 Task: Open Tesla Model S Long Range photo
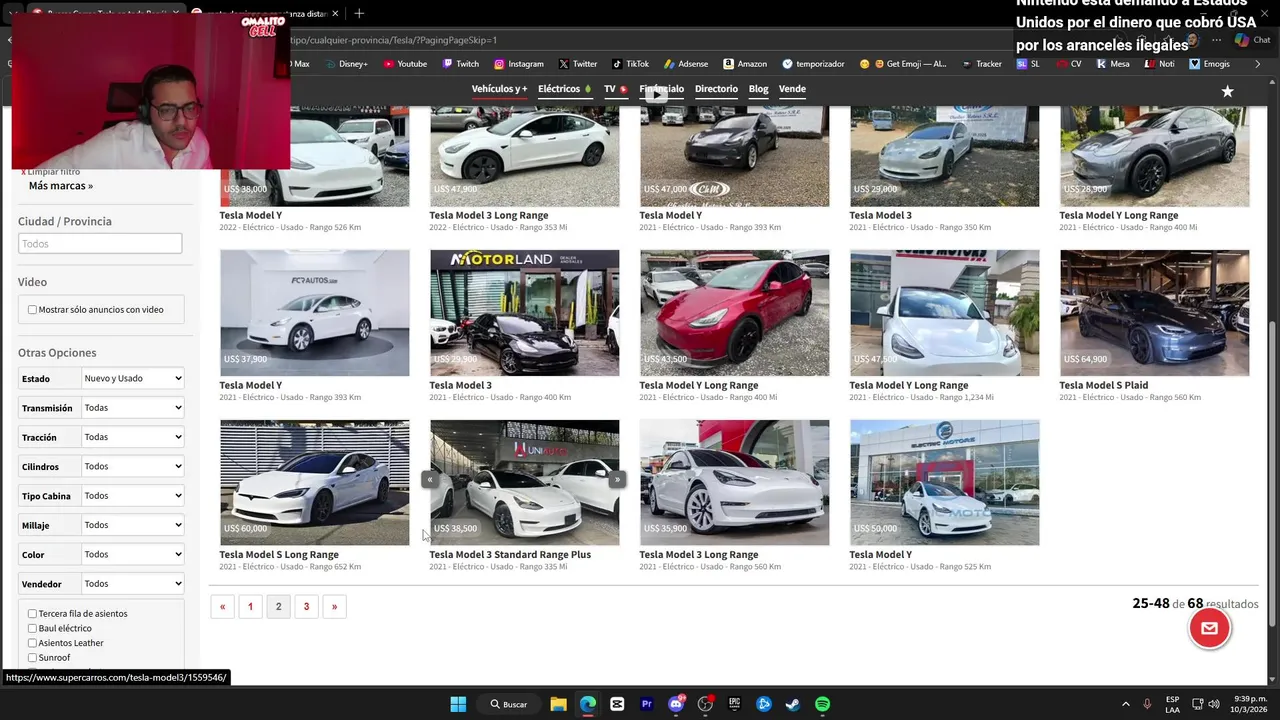pos(314,483)
